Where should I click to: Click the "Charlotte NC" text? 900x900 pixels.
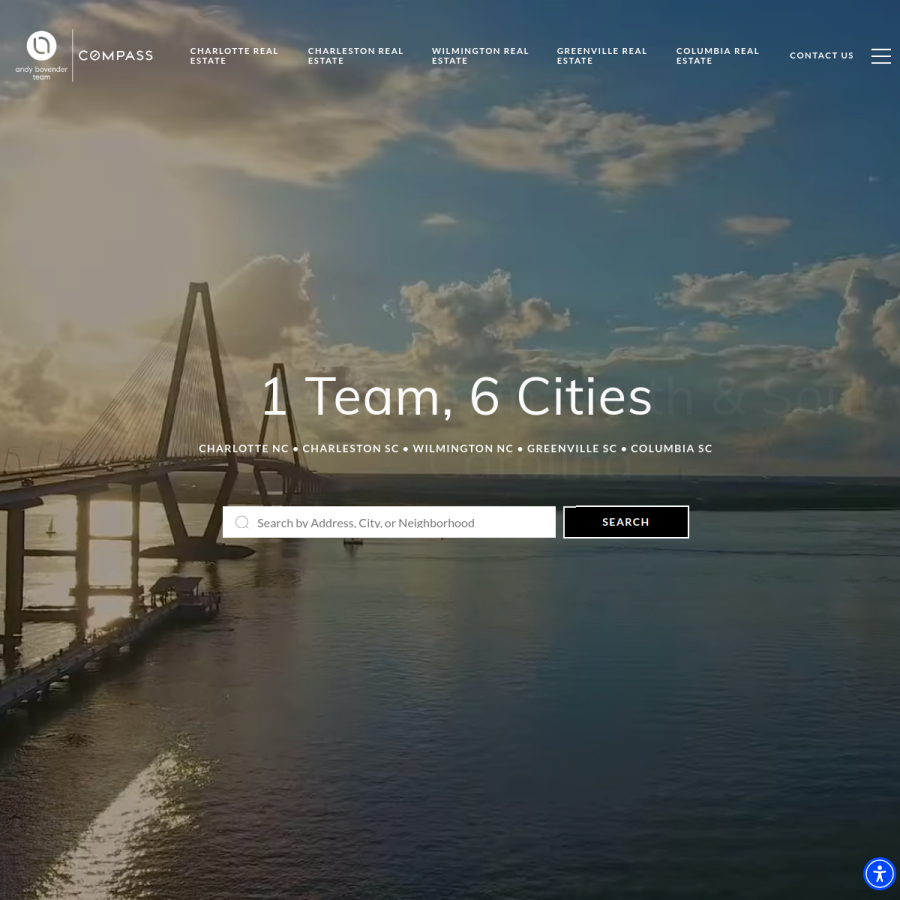point(243,448)
